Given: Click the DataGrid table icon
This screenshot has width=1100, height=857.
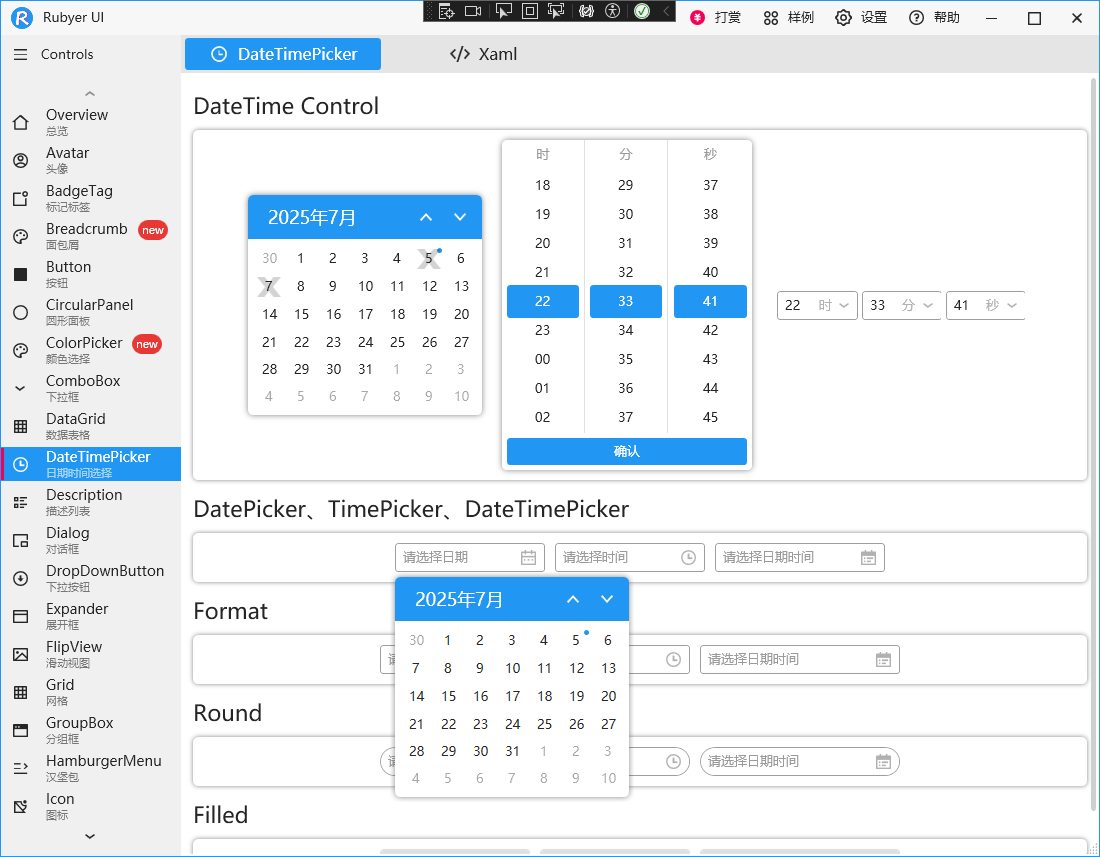Looking at the screenshot, I should [21, 426].
